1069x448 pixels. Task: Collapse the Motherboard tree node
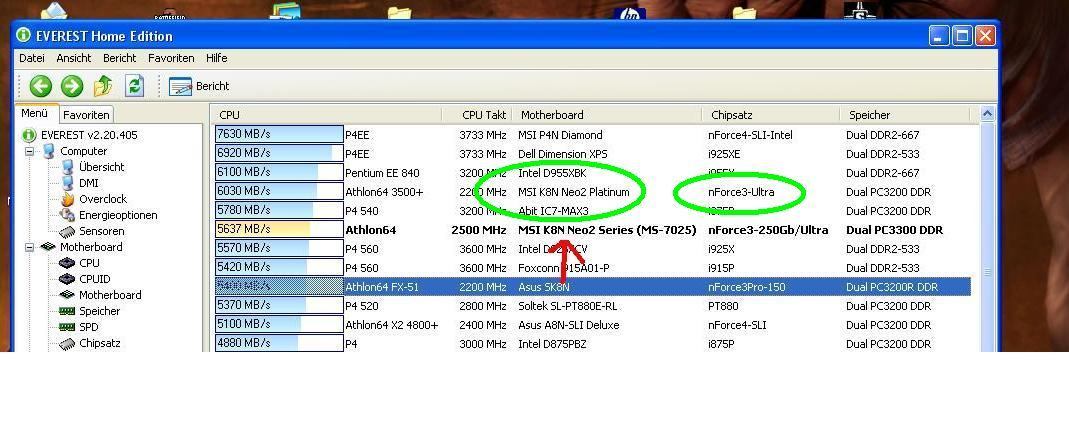click(29, 247)
